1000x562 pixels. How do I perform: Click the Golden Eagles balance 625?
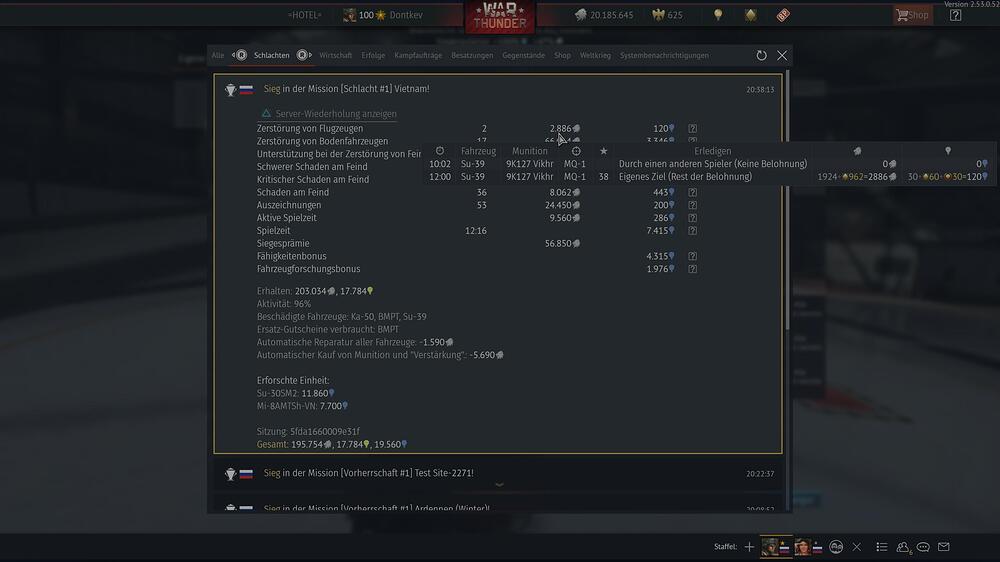[x=668, y=15]
